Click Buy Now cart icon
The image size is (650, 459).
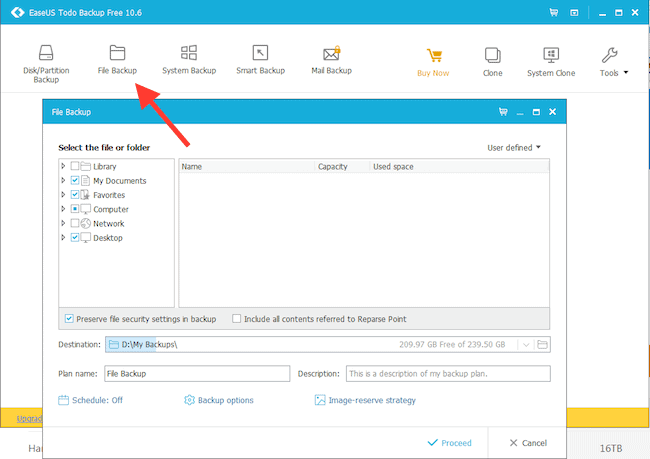click(434, 56)
